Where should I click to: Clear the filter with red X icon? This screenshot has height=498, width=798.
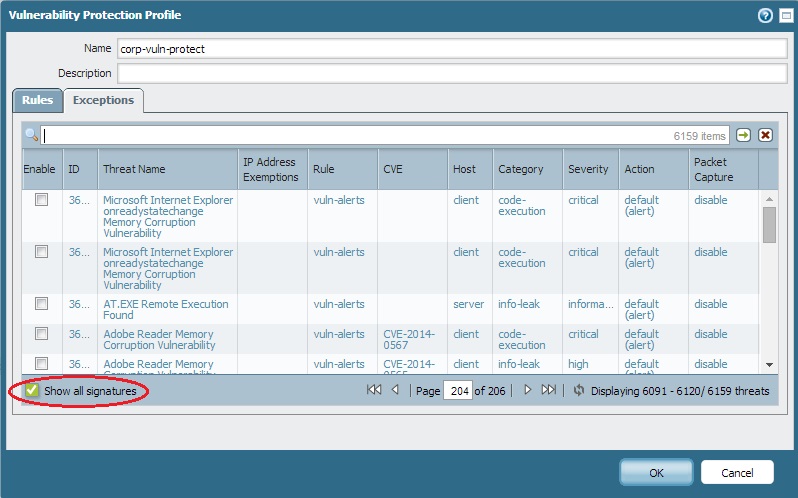click(765, 135)
